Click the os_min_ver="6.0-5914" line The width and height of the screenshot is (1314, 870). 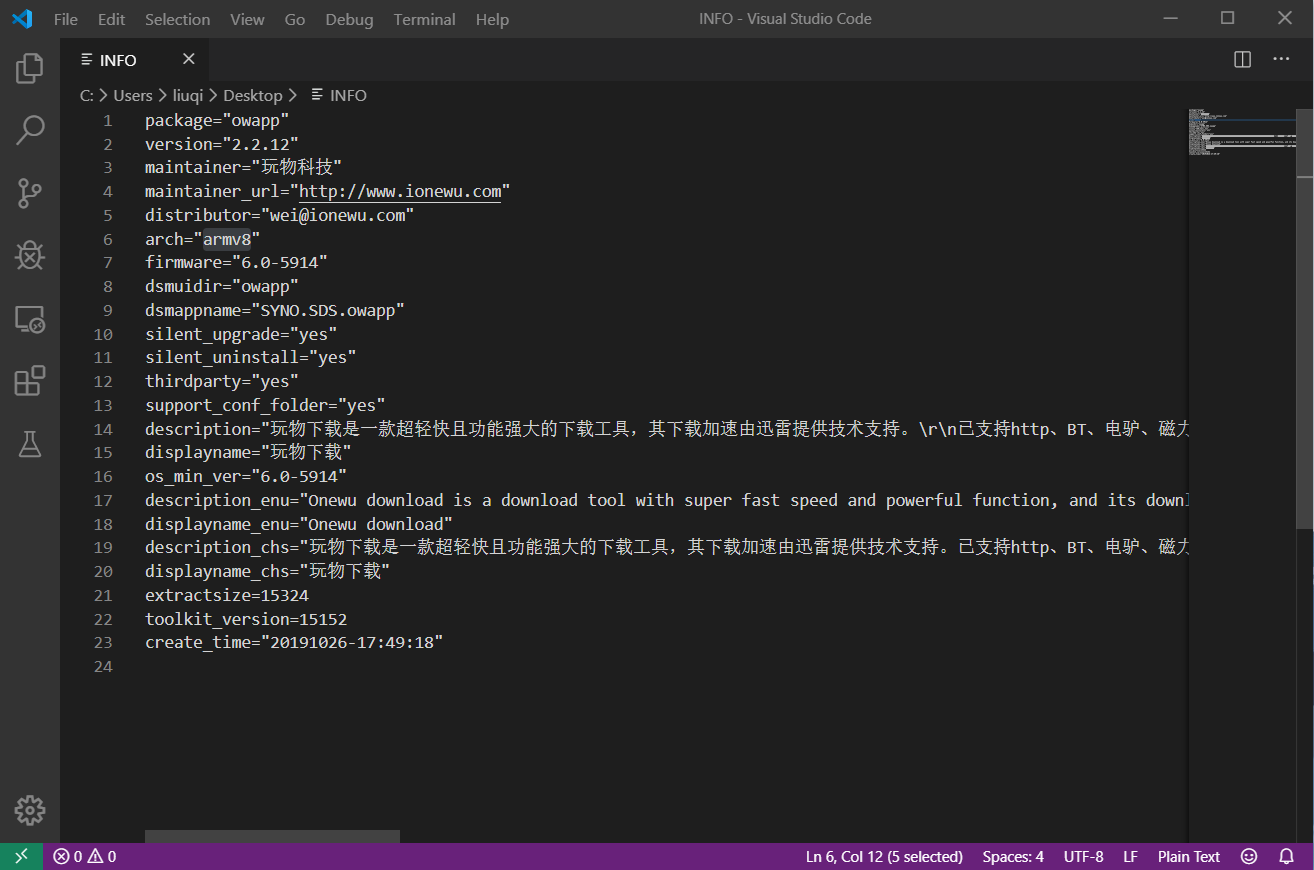(246, 476)
